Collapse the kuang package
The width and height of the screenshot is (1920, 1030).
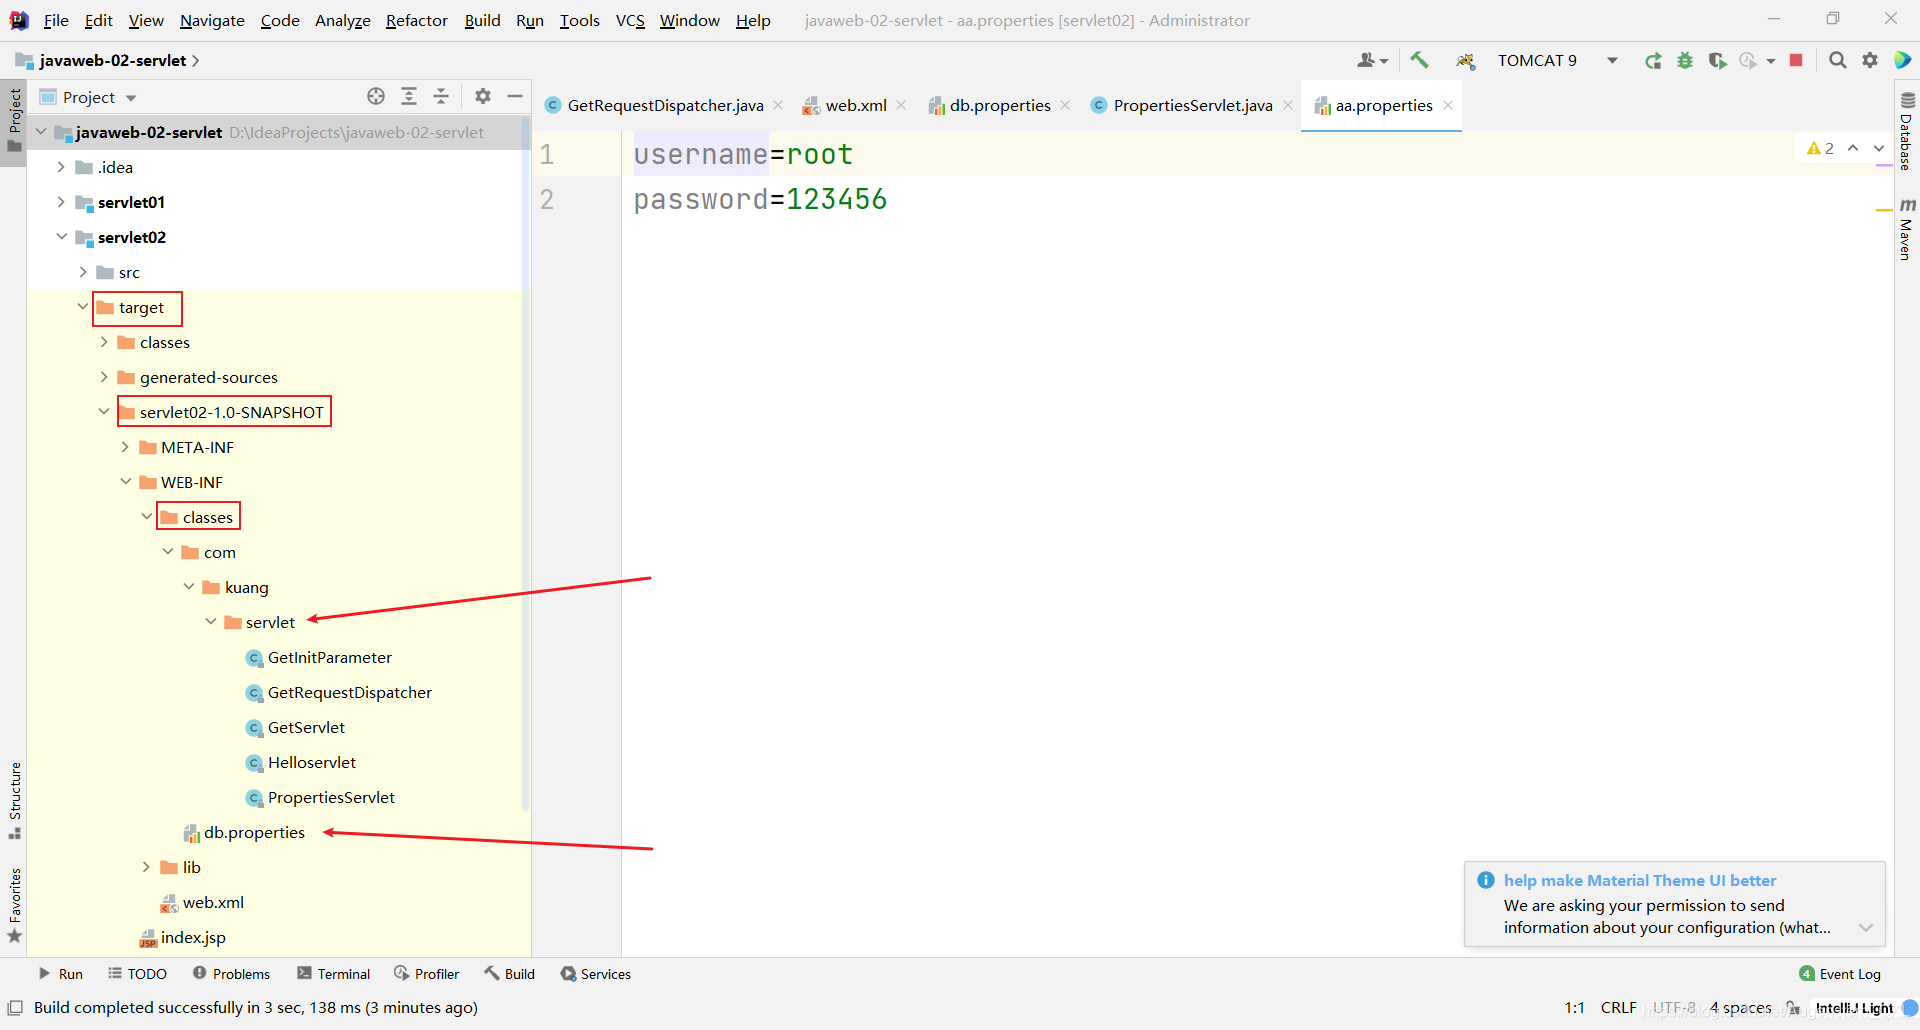189,587
